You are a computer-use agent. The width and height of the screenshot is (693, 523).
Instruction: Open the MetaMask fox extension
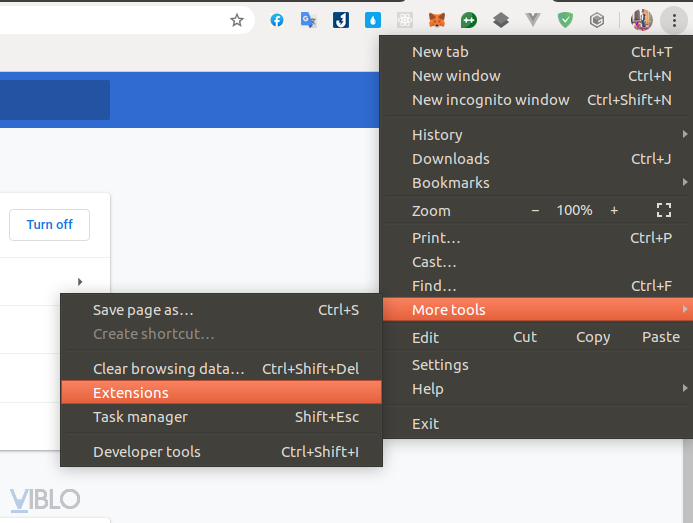pyautogui.click(x=437, y=20)
